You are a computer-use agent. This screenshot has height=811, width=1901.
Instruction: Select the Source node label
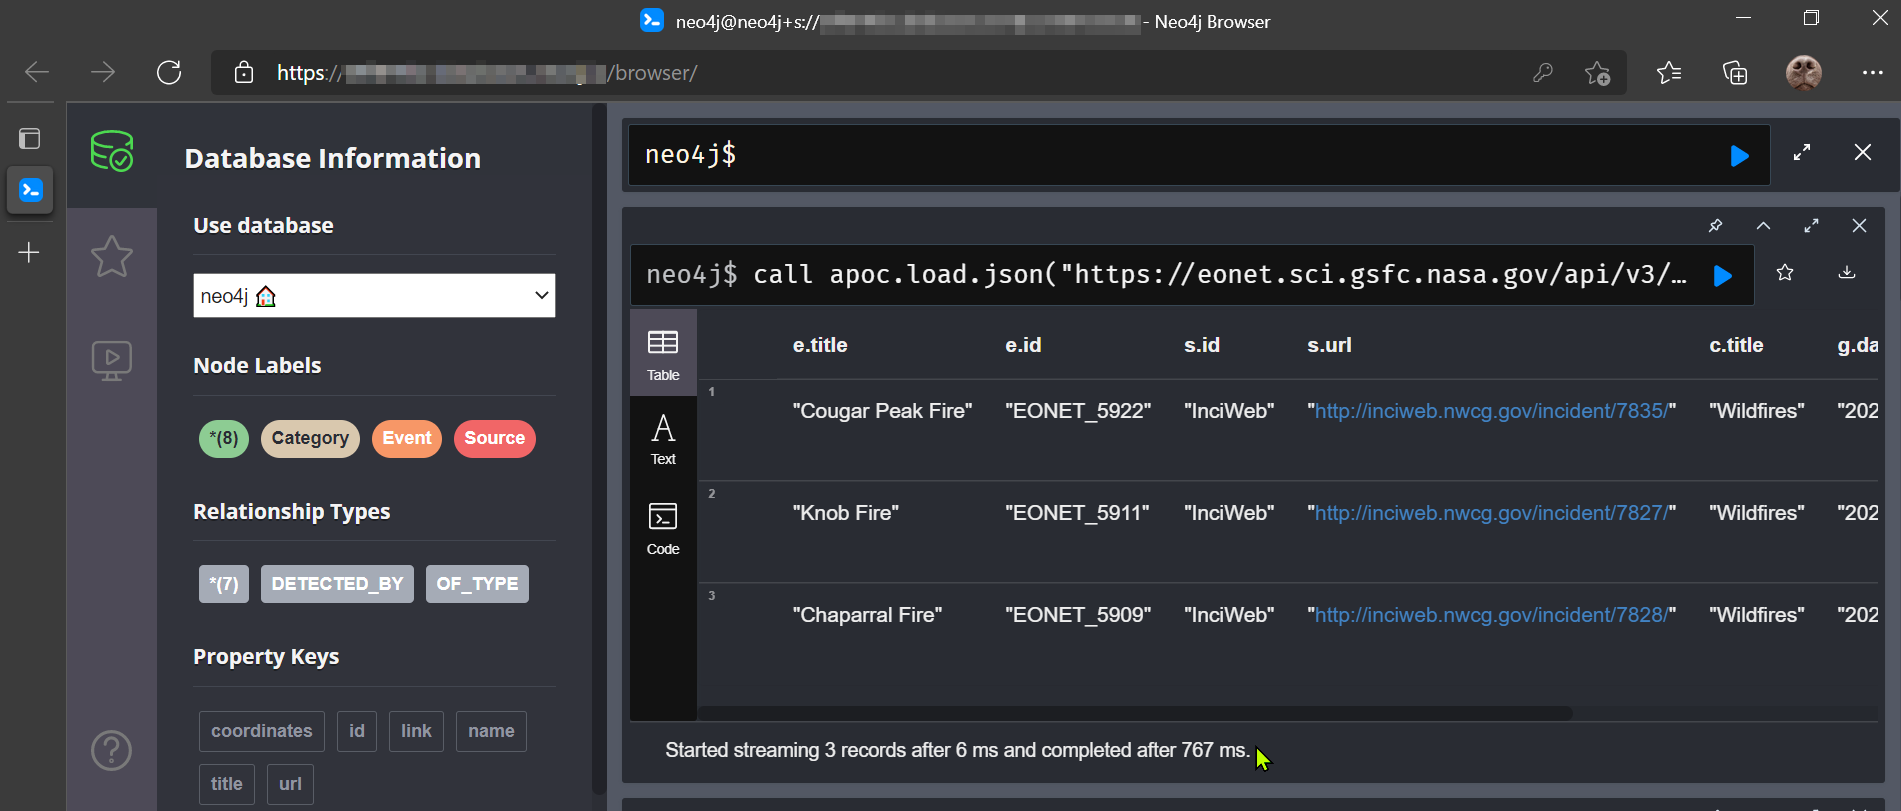[x=494, y=438]
